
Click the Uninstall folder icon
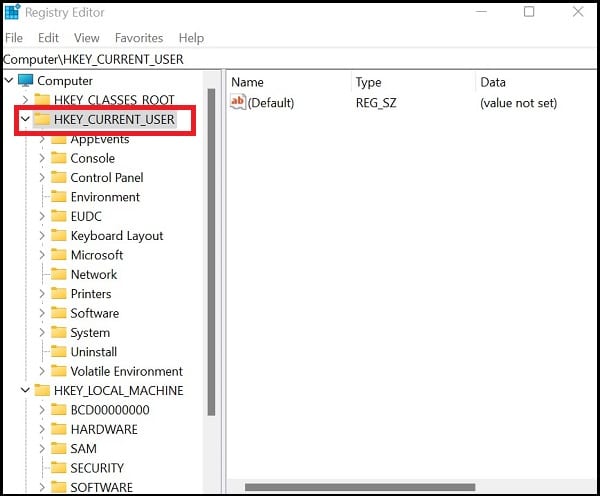(59, 351)
